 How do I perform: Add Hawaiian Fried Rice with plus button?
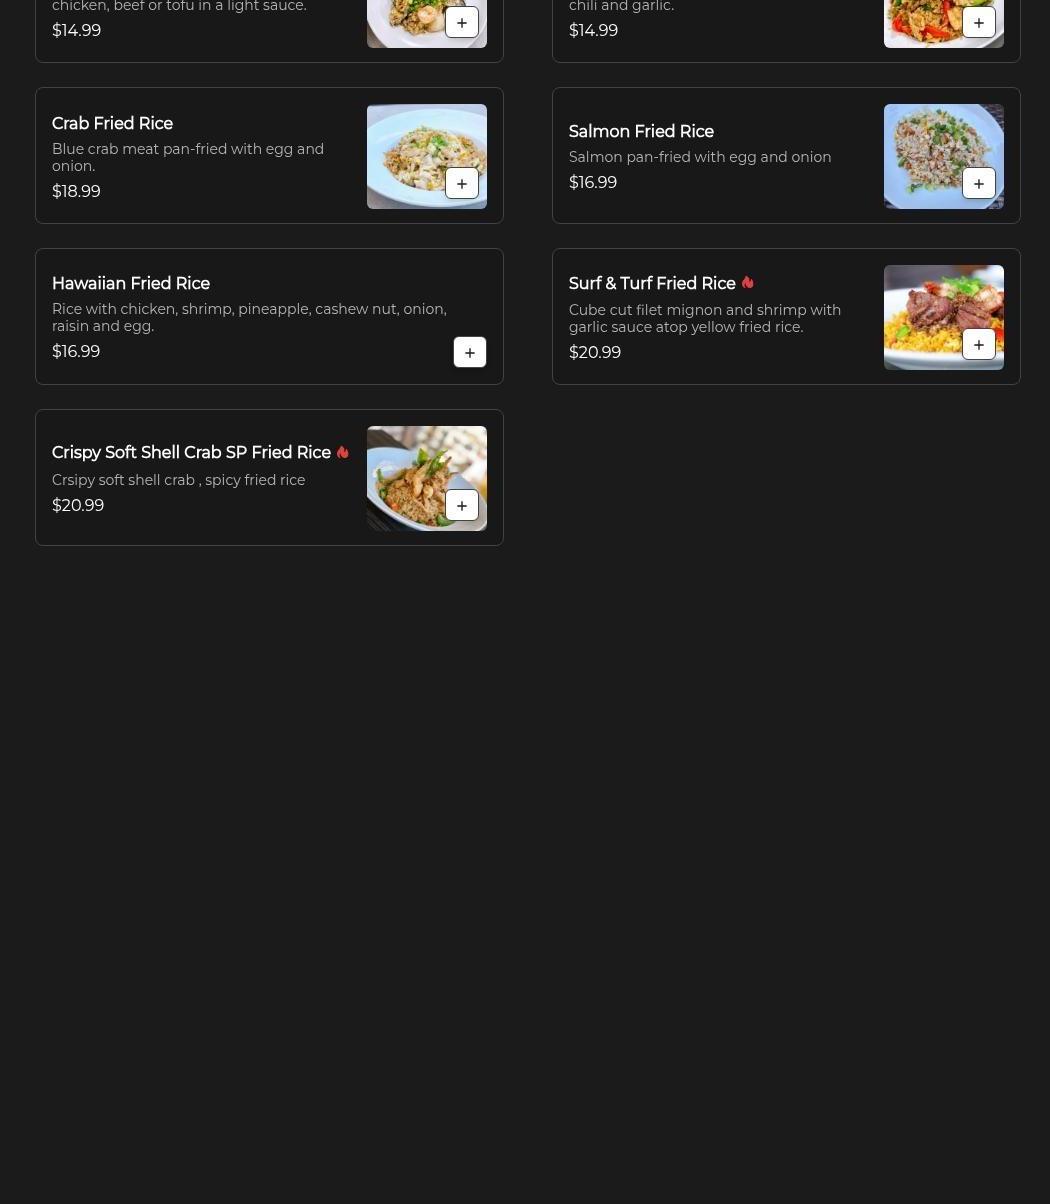[470, 353]
